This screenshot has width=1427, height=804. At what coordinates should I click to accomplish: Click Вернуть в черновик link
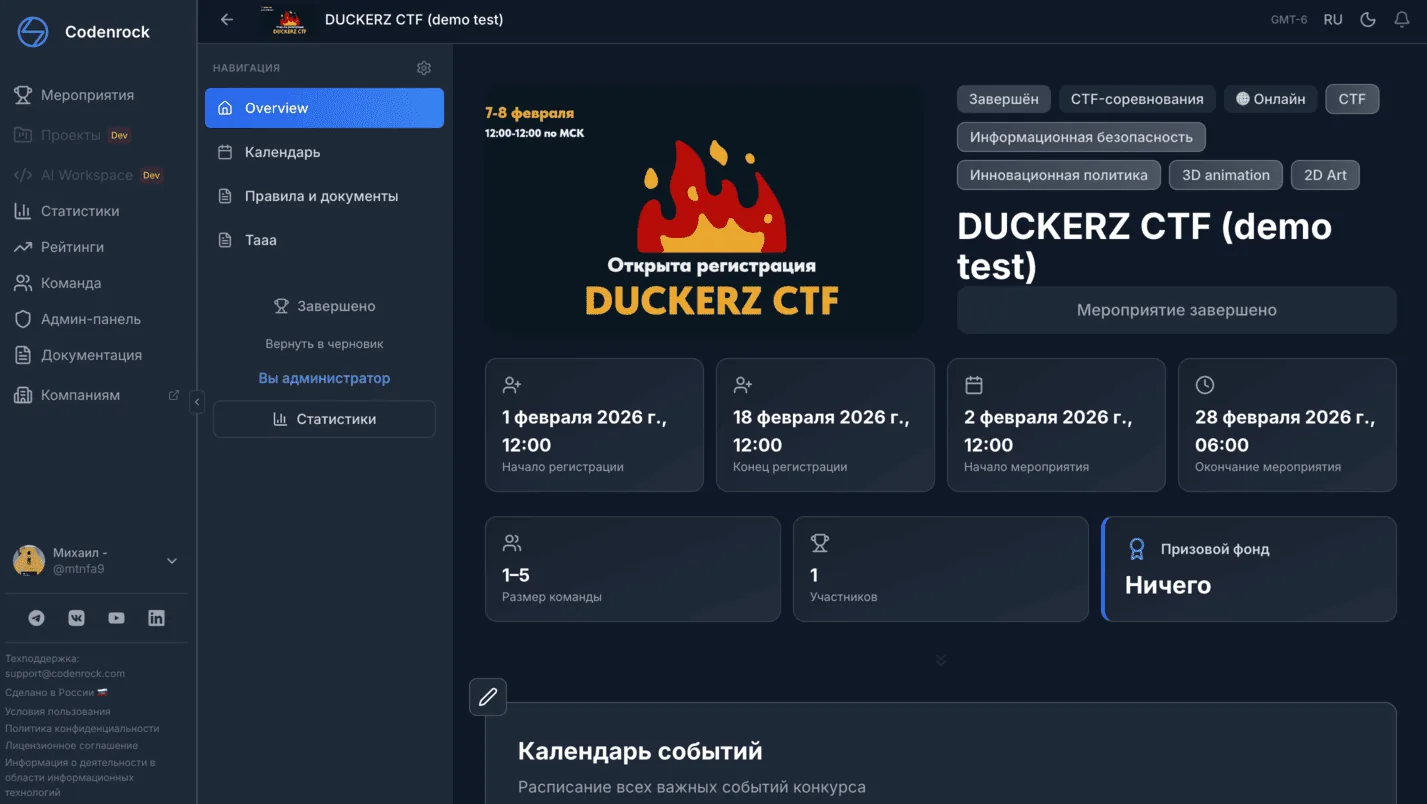tap(324, 344)
